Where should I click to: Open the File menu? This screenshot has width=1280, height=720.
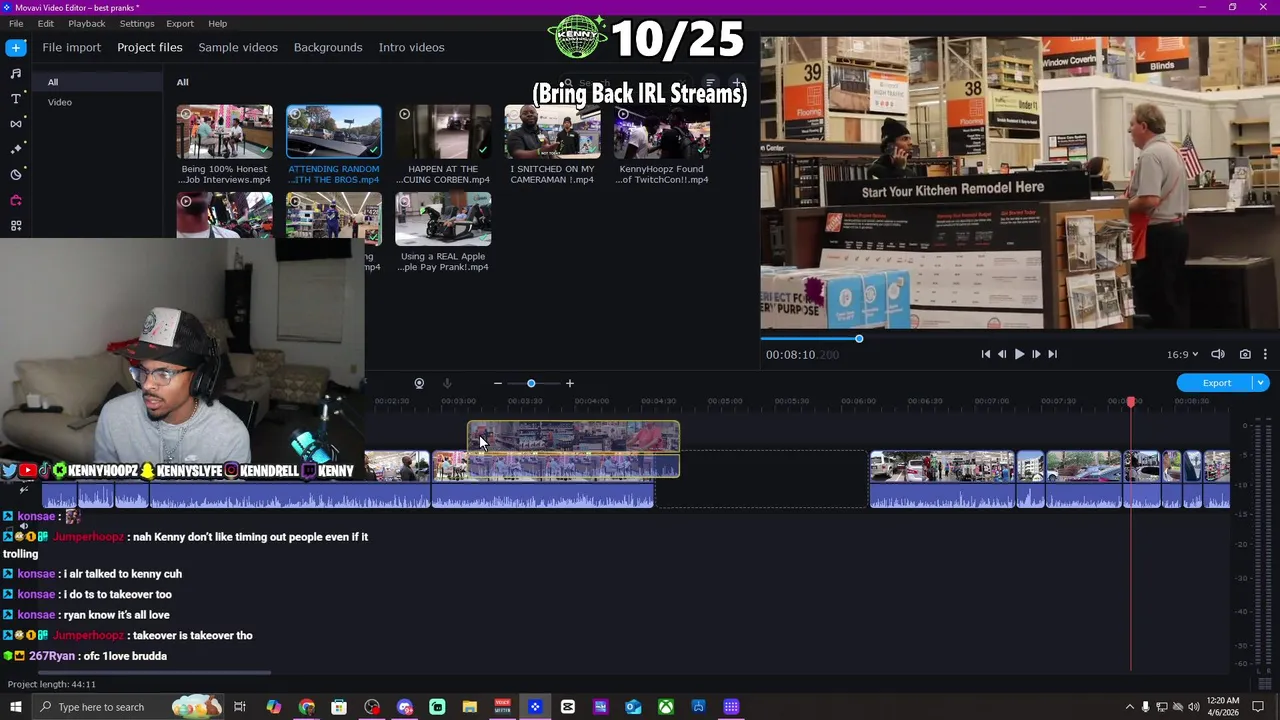[x=16, y=23]
